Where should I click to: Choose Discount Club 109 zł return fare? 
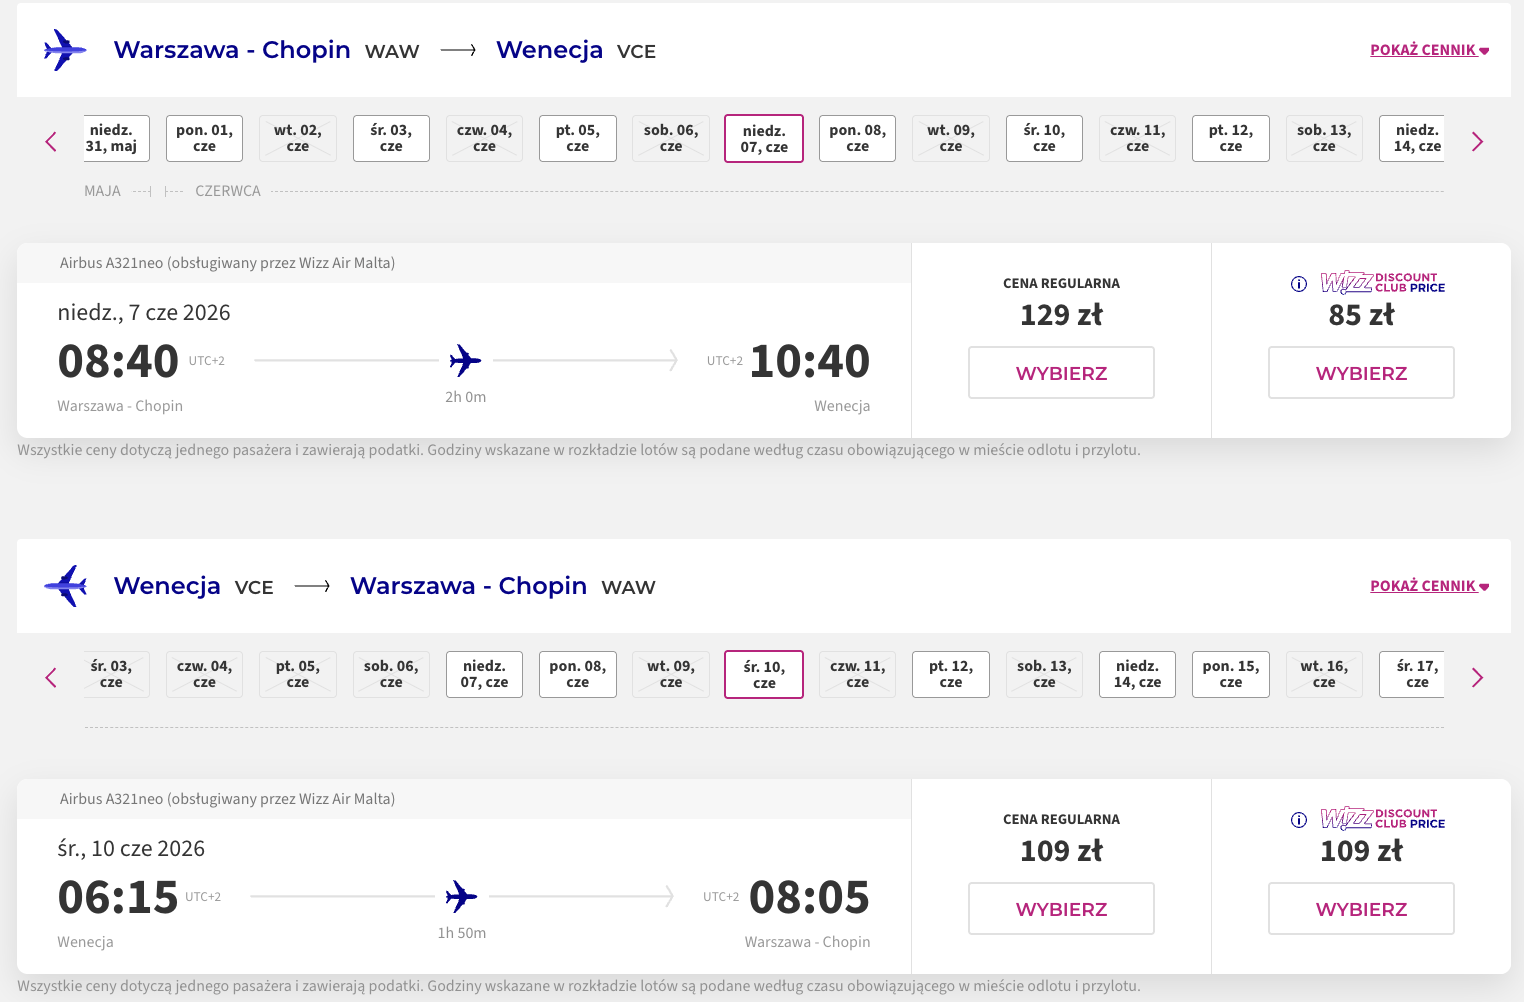click(x=1361, y=909)
